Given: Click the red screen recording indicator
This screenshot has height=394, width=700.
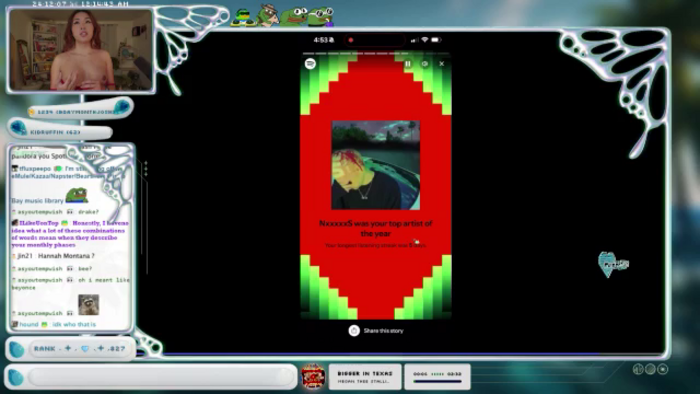Looking at the screenshot, I should (x=351, y=40).
